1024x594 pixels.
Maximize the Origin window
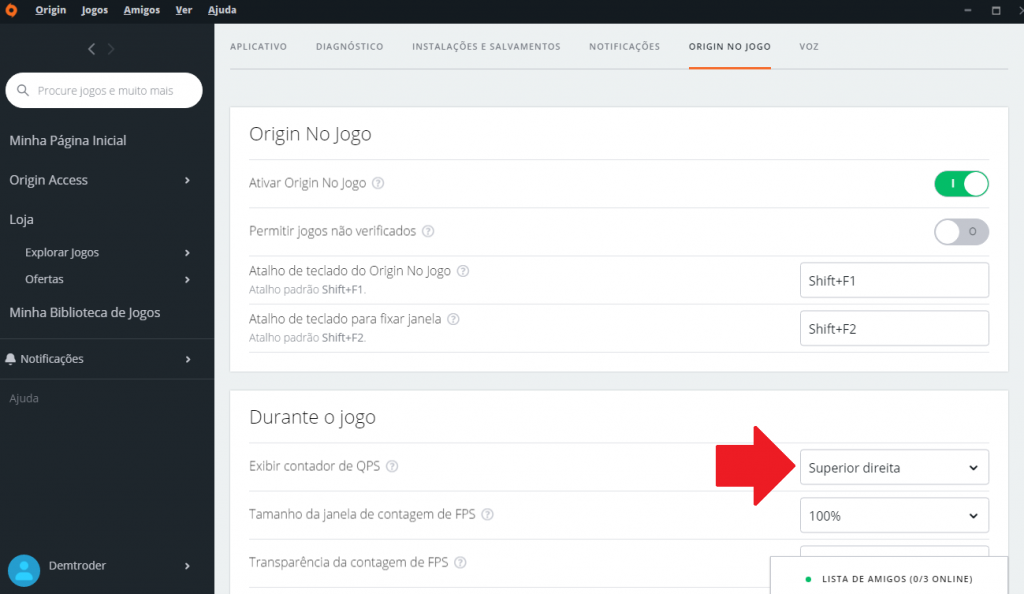click(996, 10)
